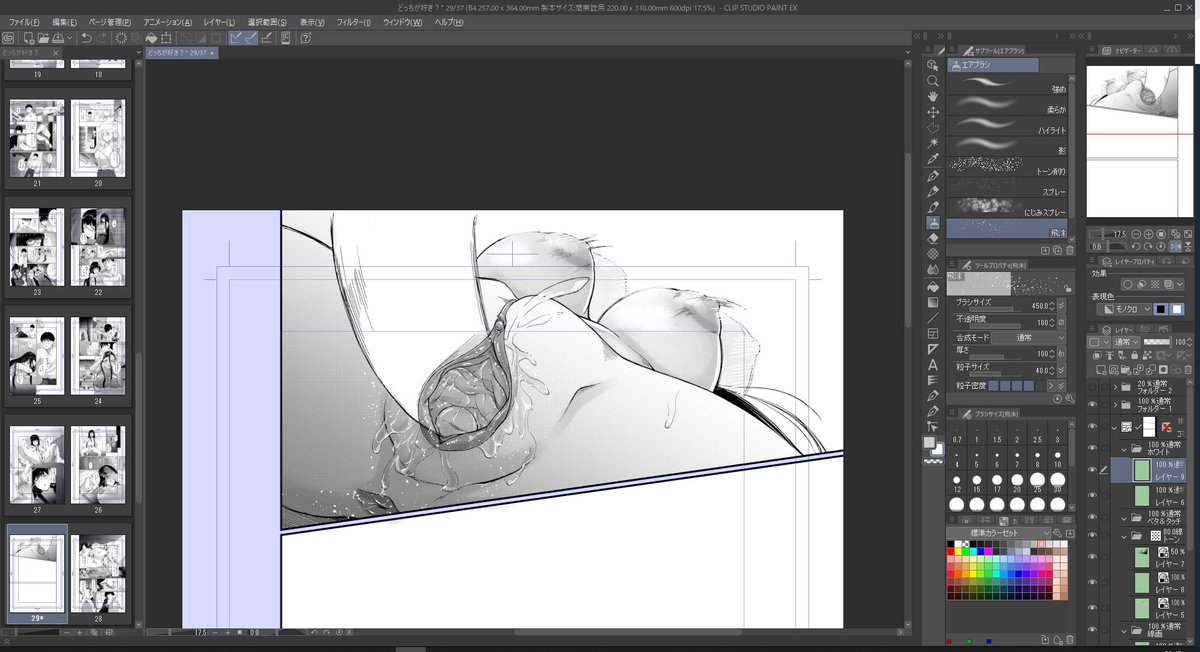Viewport: 1200px width, 652px height.
Task: Select the Eyedropper tool
Action: (x=933, y=159)
